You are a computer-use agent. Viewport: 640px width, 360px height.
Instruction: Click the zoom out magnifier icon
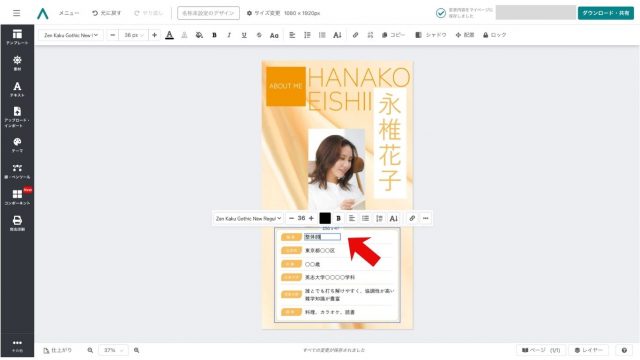pos(90,350)
